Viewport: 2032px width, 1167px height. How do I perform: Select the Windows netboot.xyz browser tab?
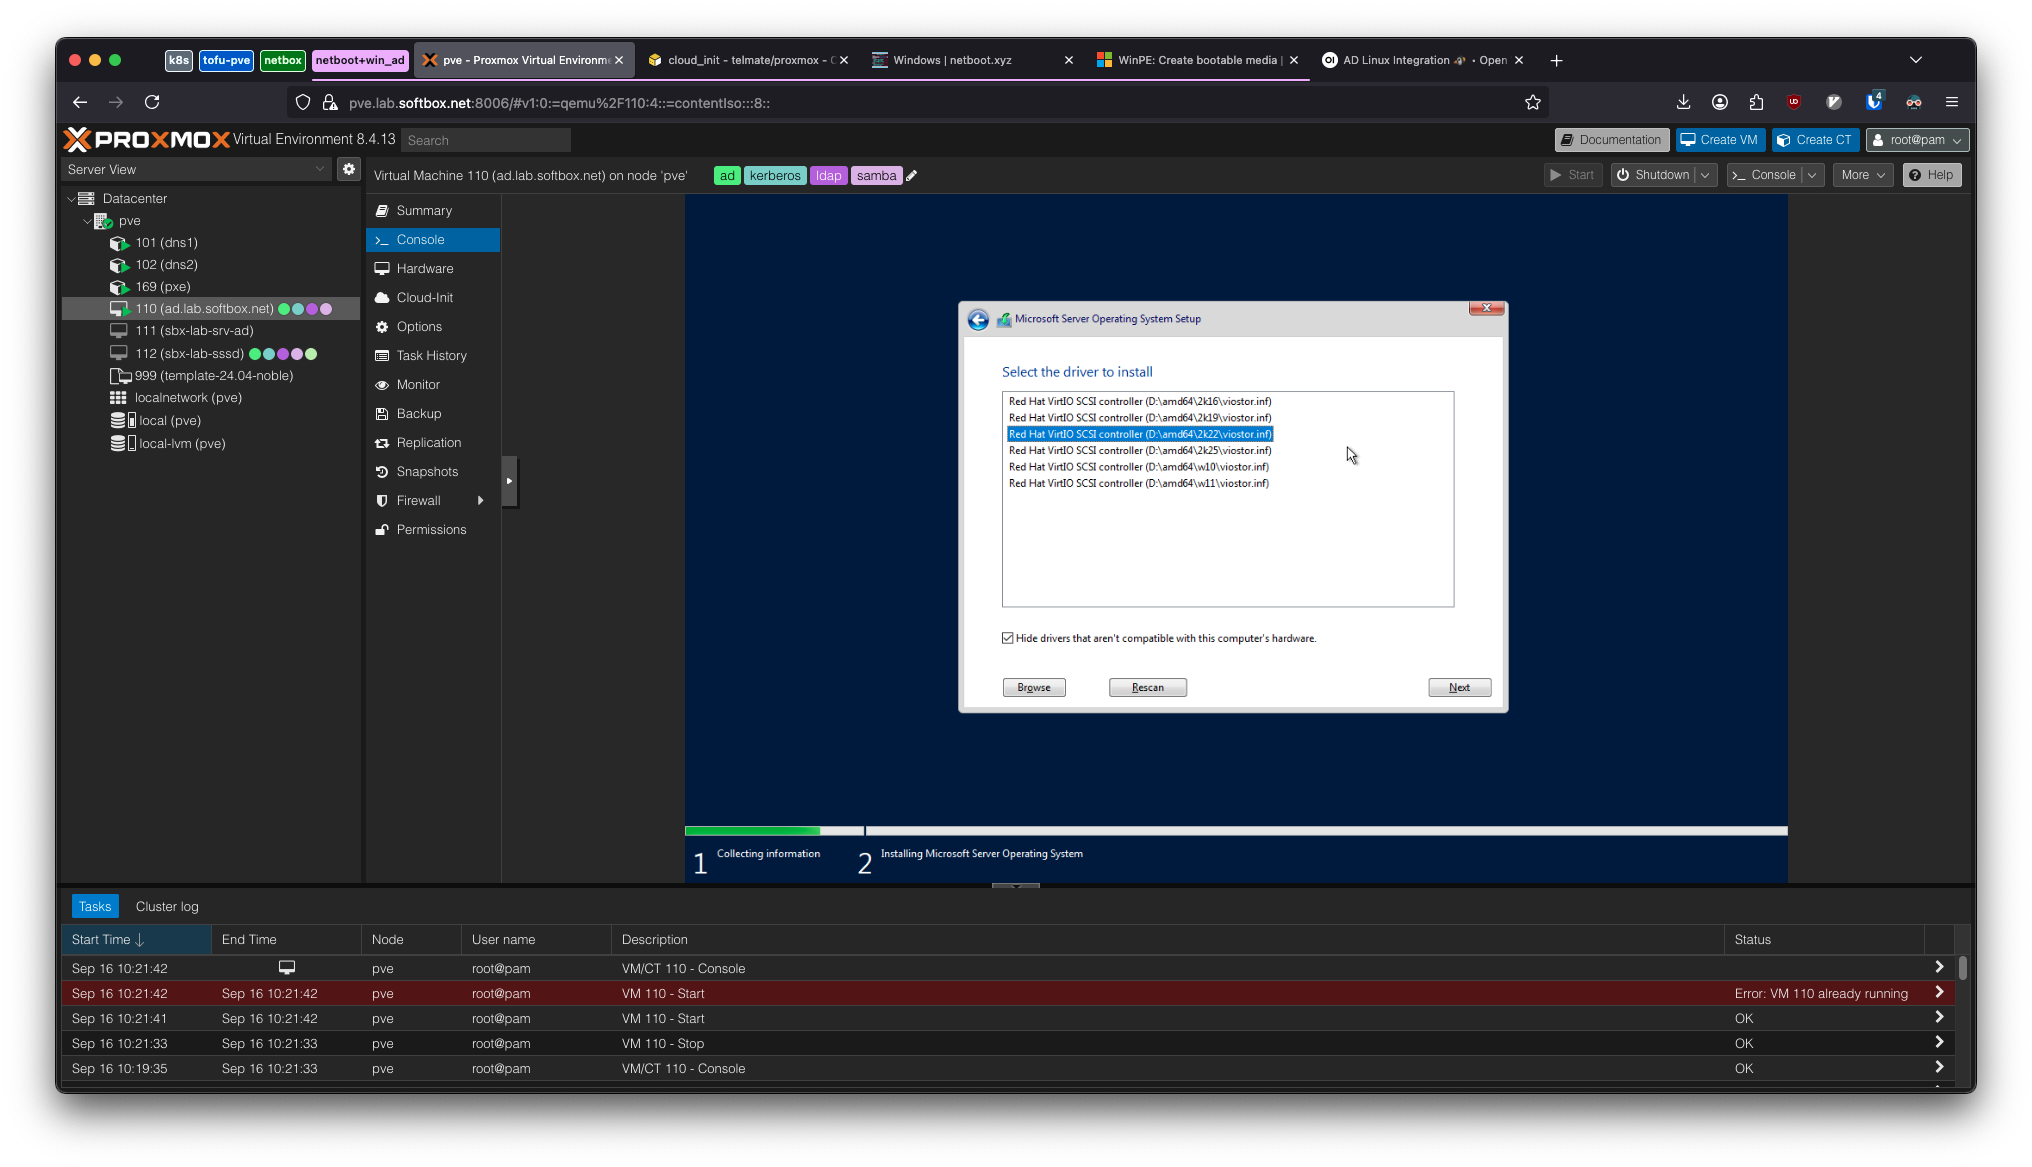pyautogui.click(x=950, y=60)
